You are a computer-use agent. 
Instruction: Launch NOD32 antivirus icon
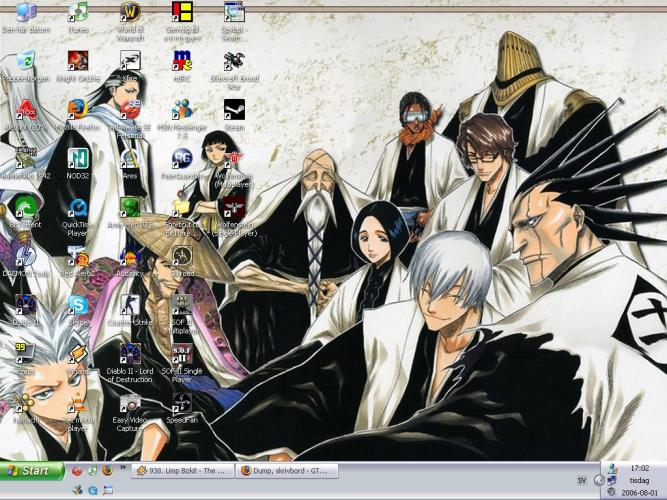point(78,164)
